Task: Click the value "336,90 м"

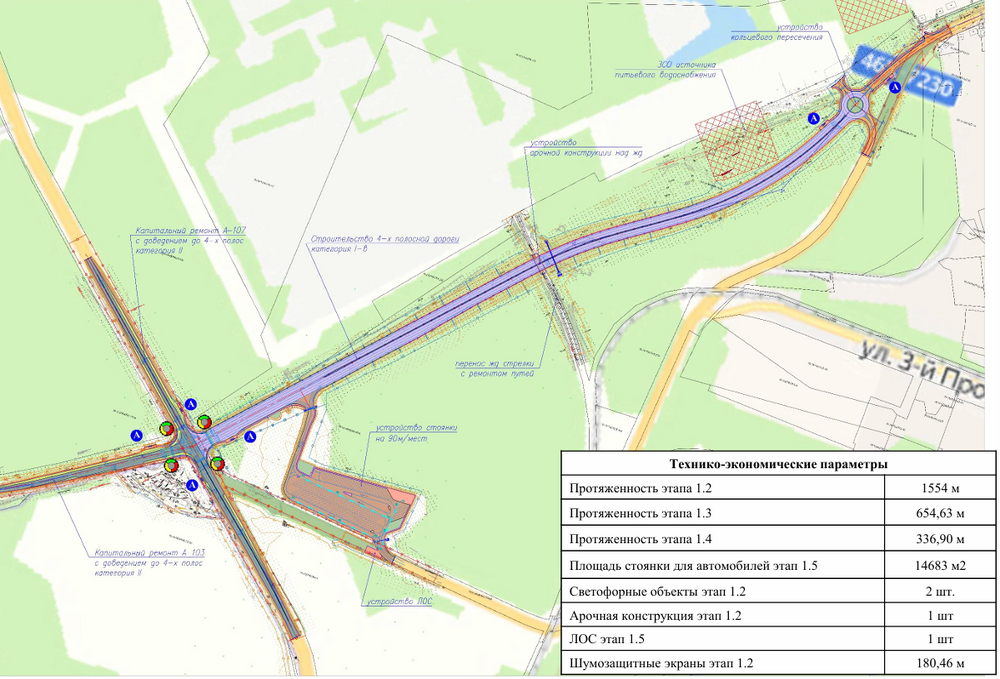Action: [940, 539]
